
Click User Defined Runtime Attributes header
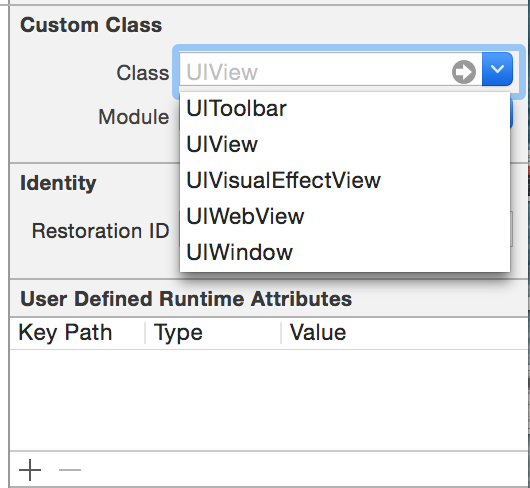[x=186, y=299]
